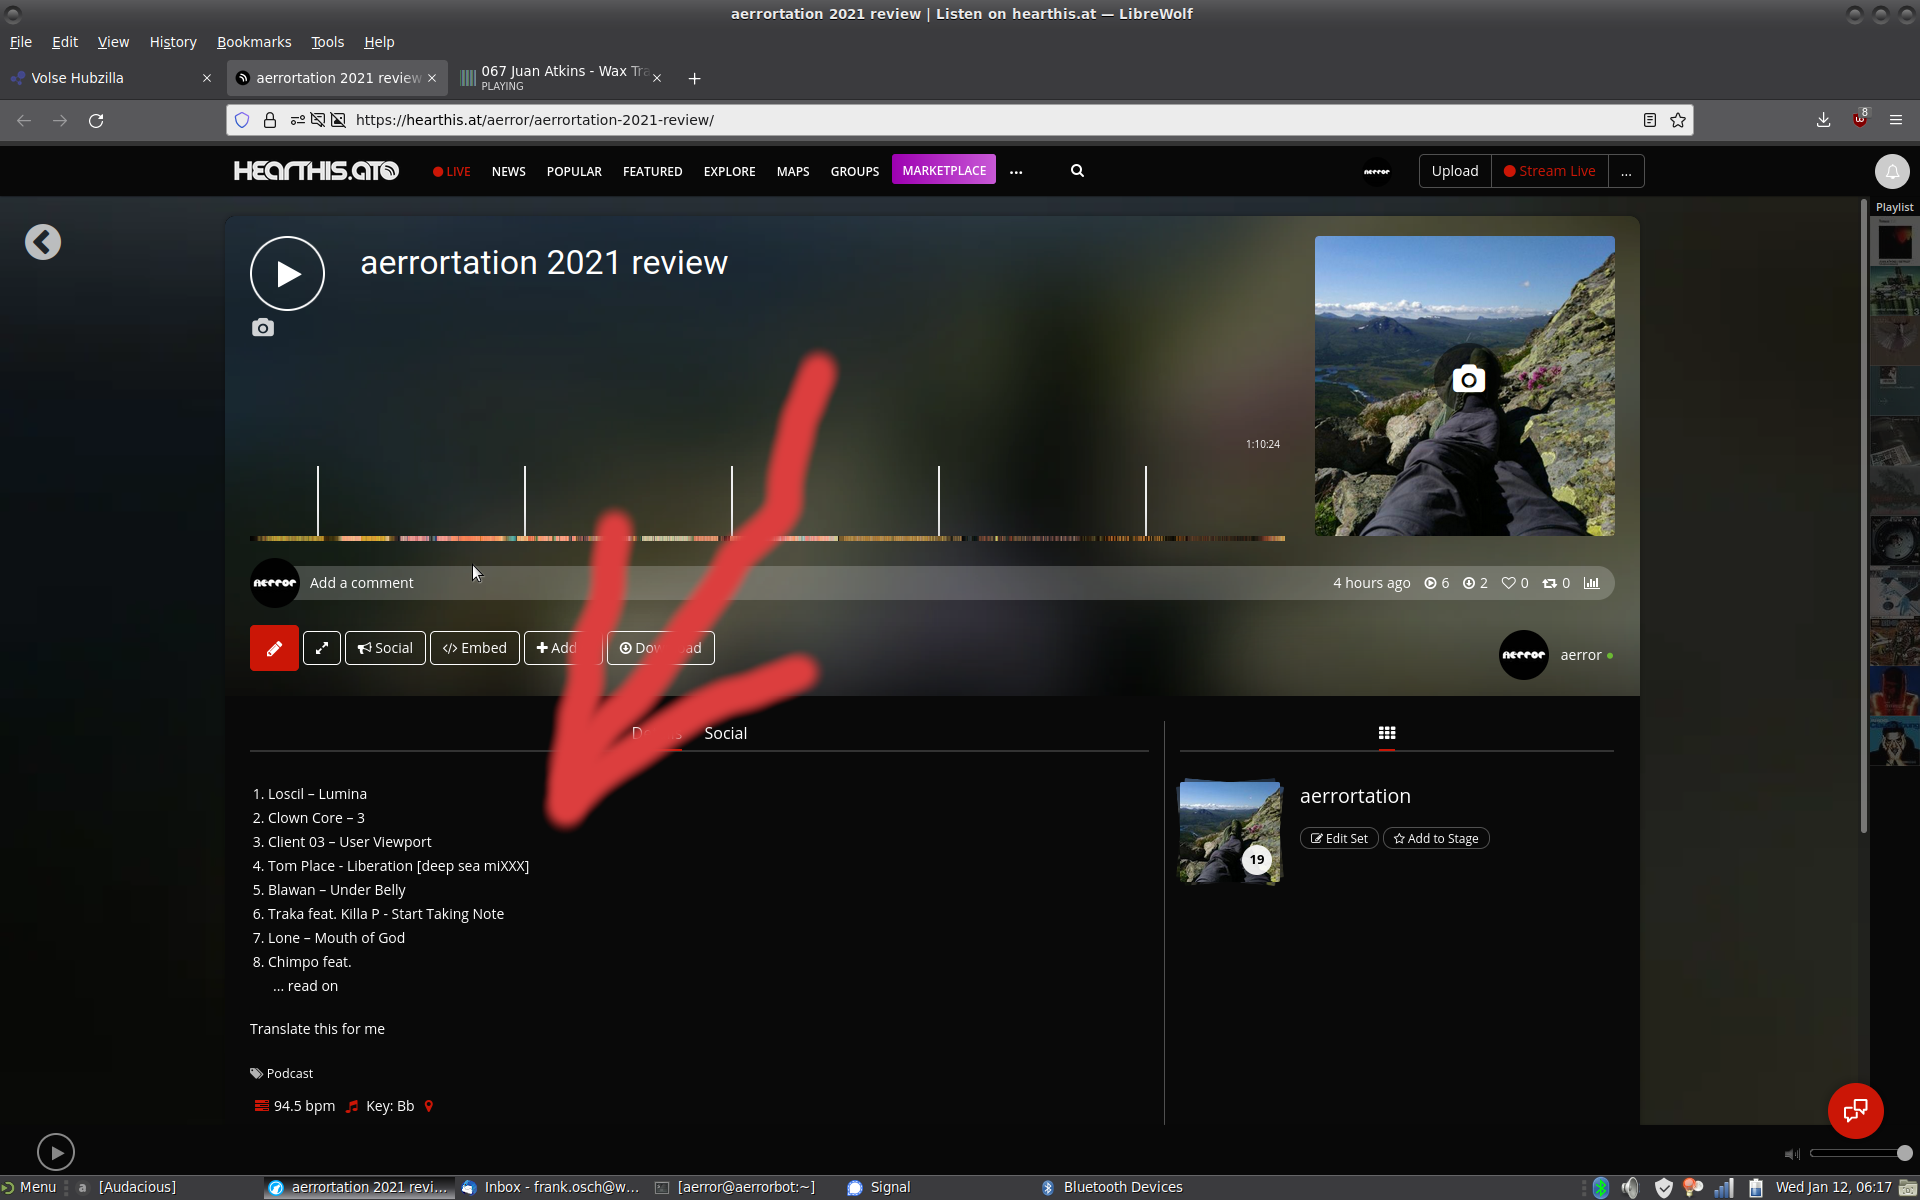Image resolution: width=1920 pixels, height=1200 pixels.
Task: Expand tracklist with read on link
Action: click(x=312, y=986)
